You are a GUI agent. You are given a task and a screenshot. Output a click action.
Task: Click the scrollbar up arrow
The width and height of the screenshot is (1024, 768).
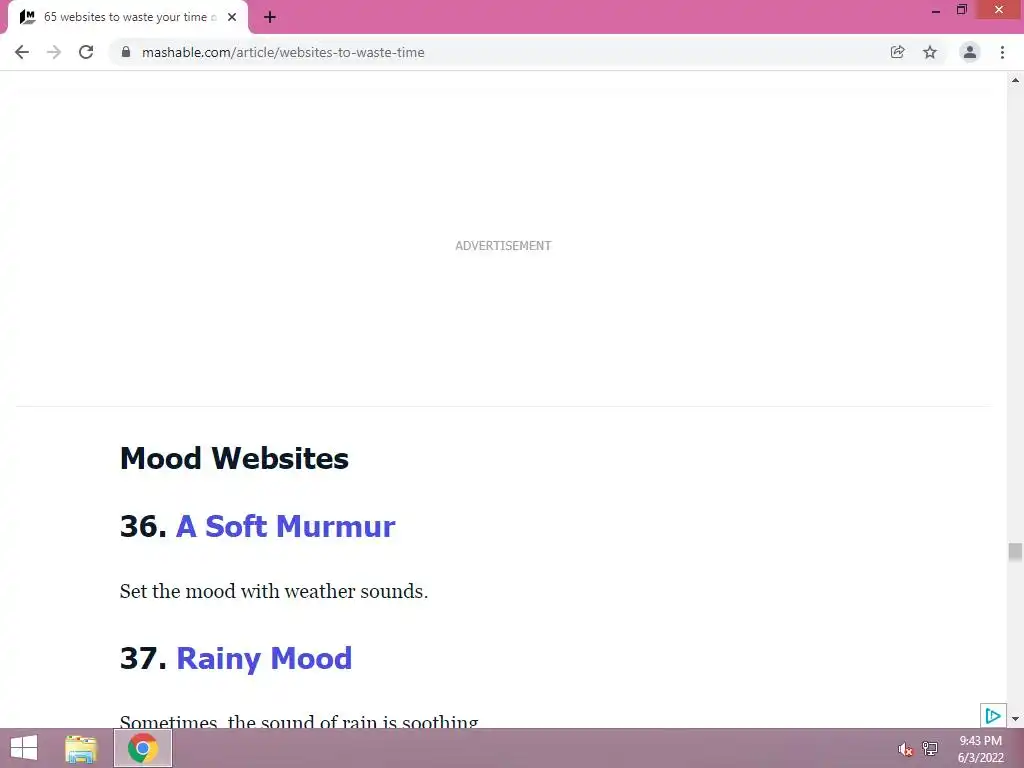[1015, 80]
